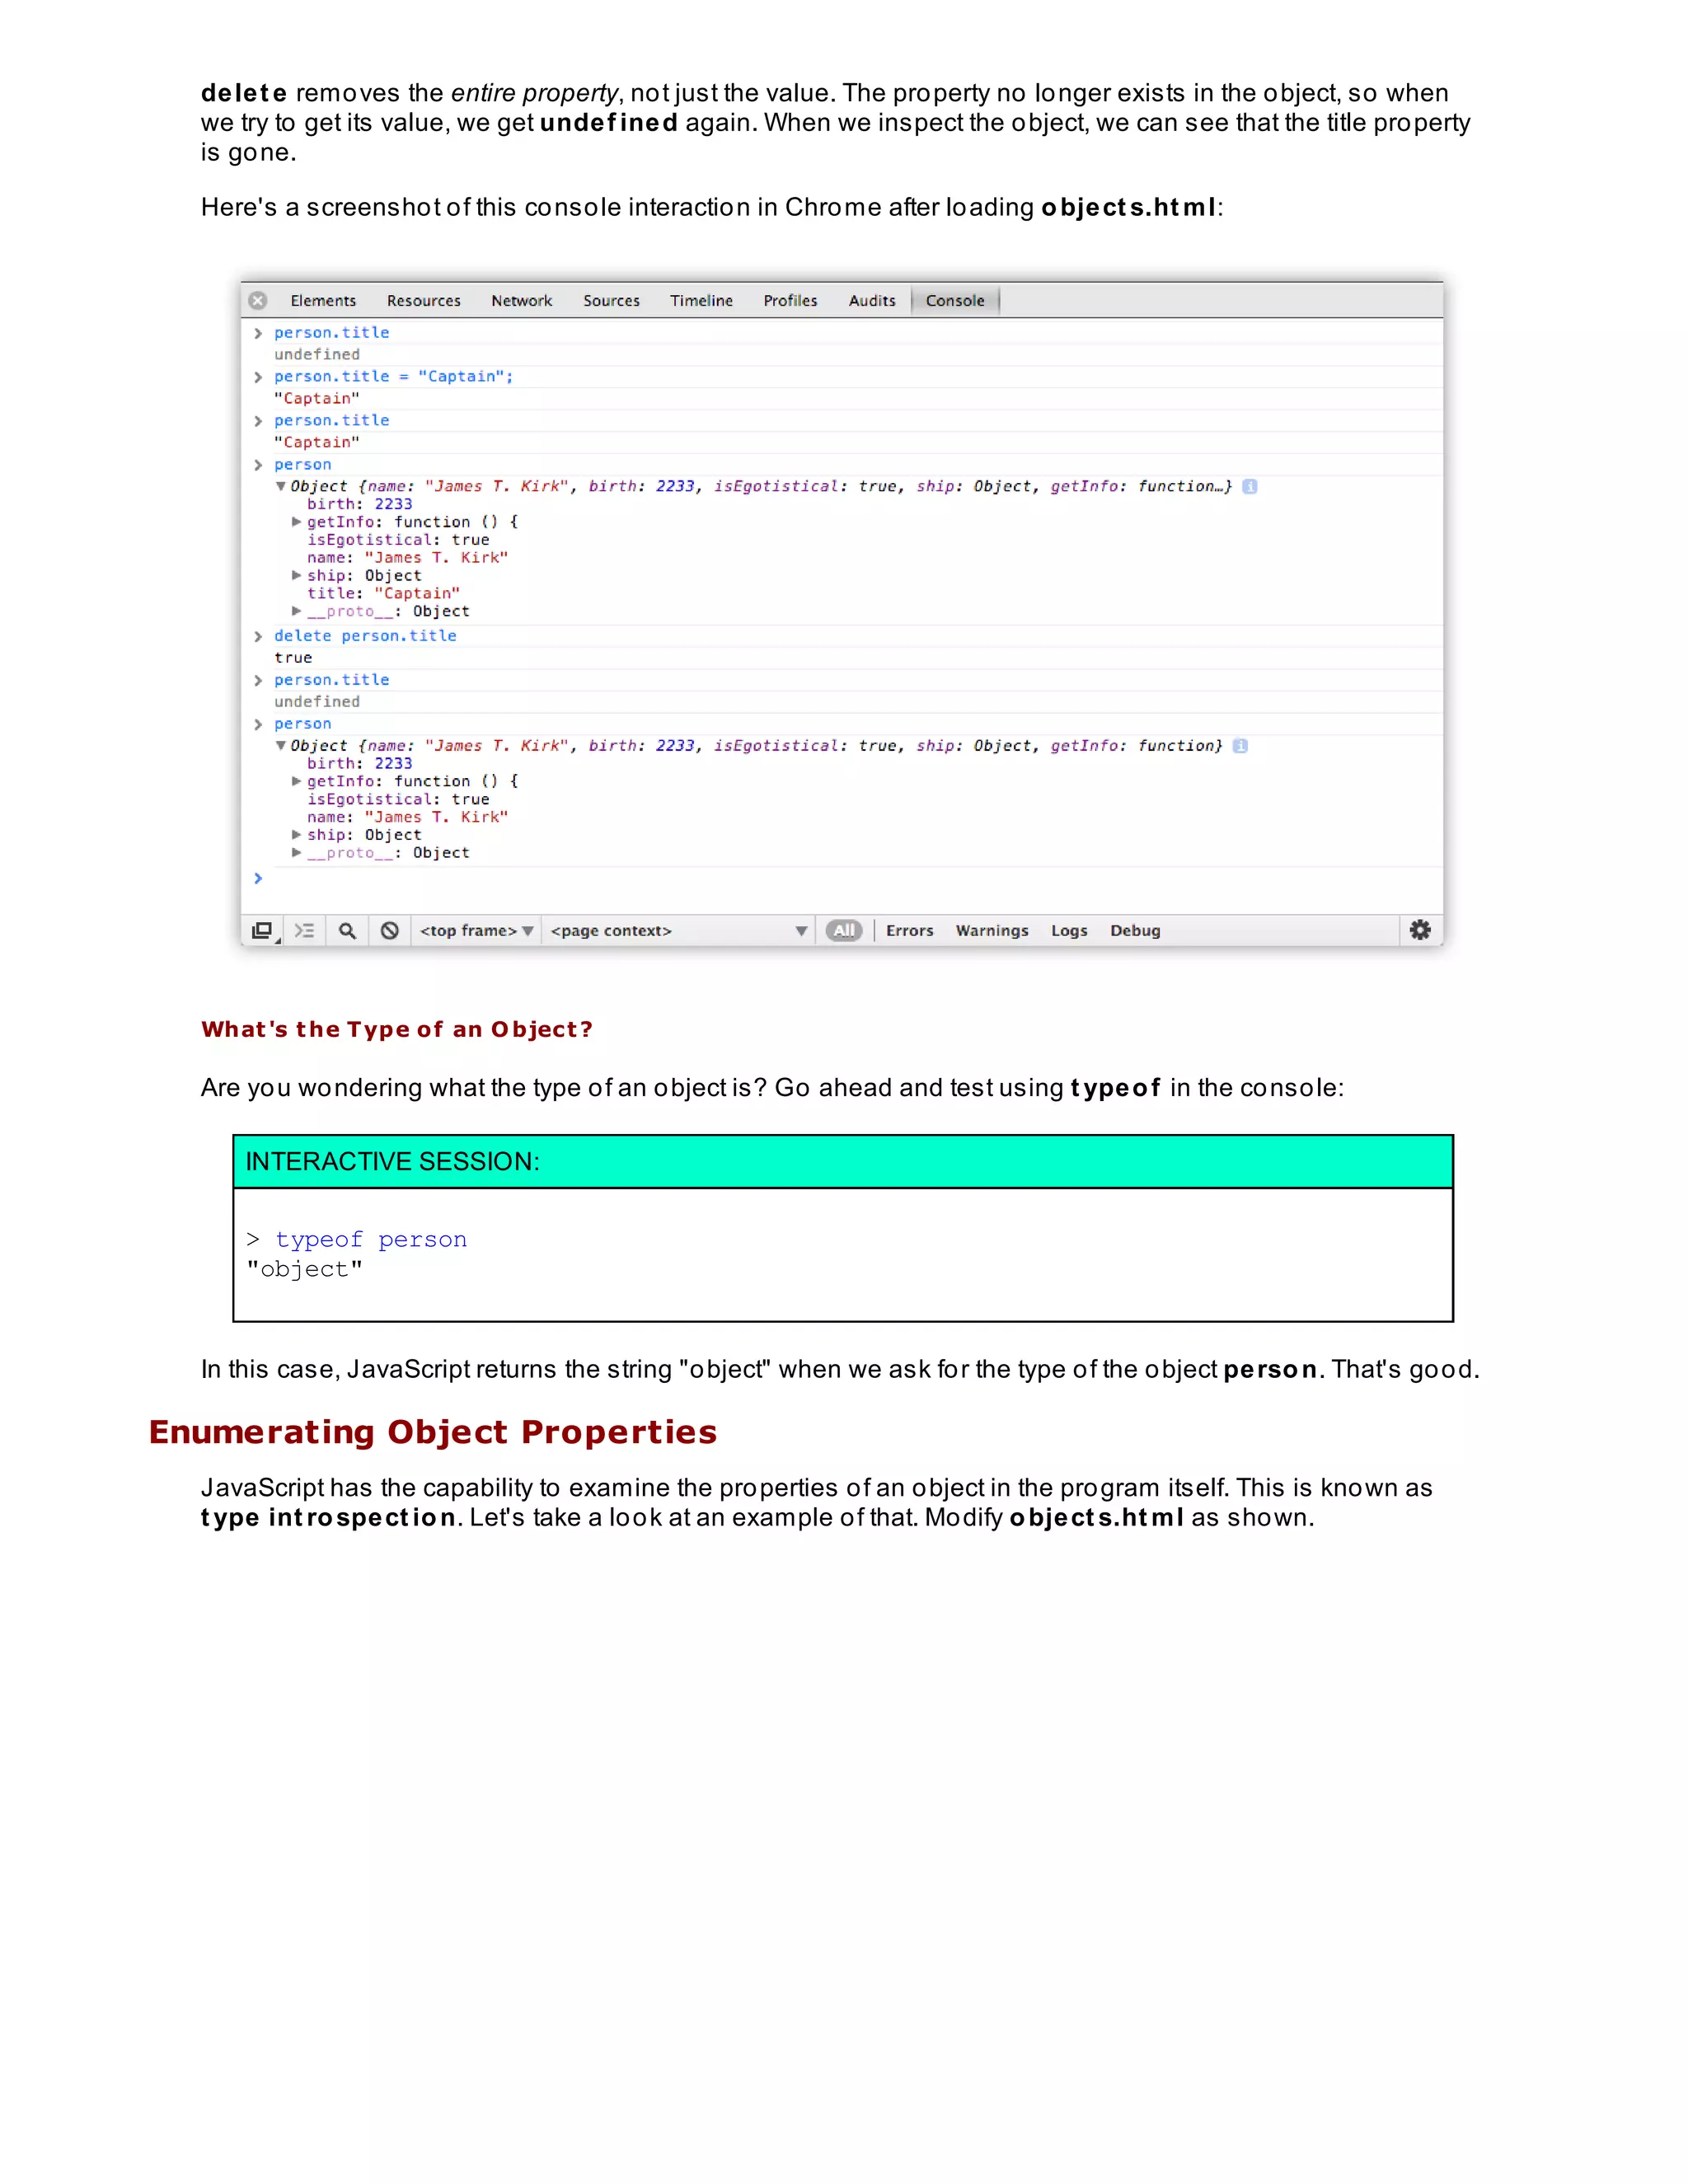The image size is (1688, 2184).
Task: Click the "object" result in interactive session
Action: pyautogui.click(x=305, y=1270)
